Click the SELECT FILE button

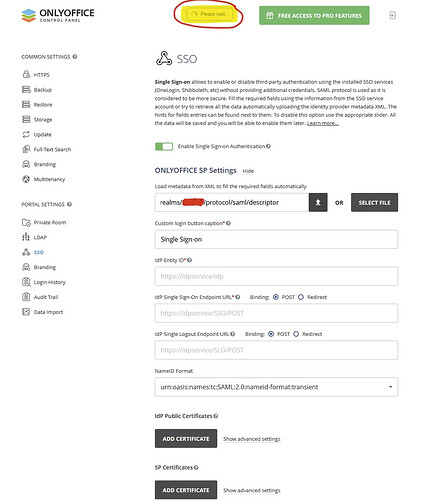point(374,202)
